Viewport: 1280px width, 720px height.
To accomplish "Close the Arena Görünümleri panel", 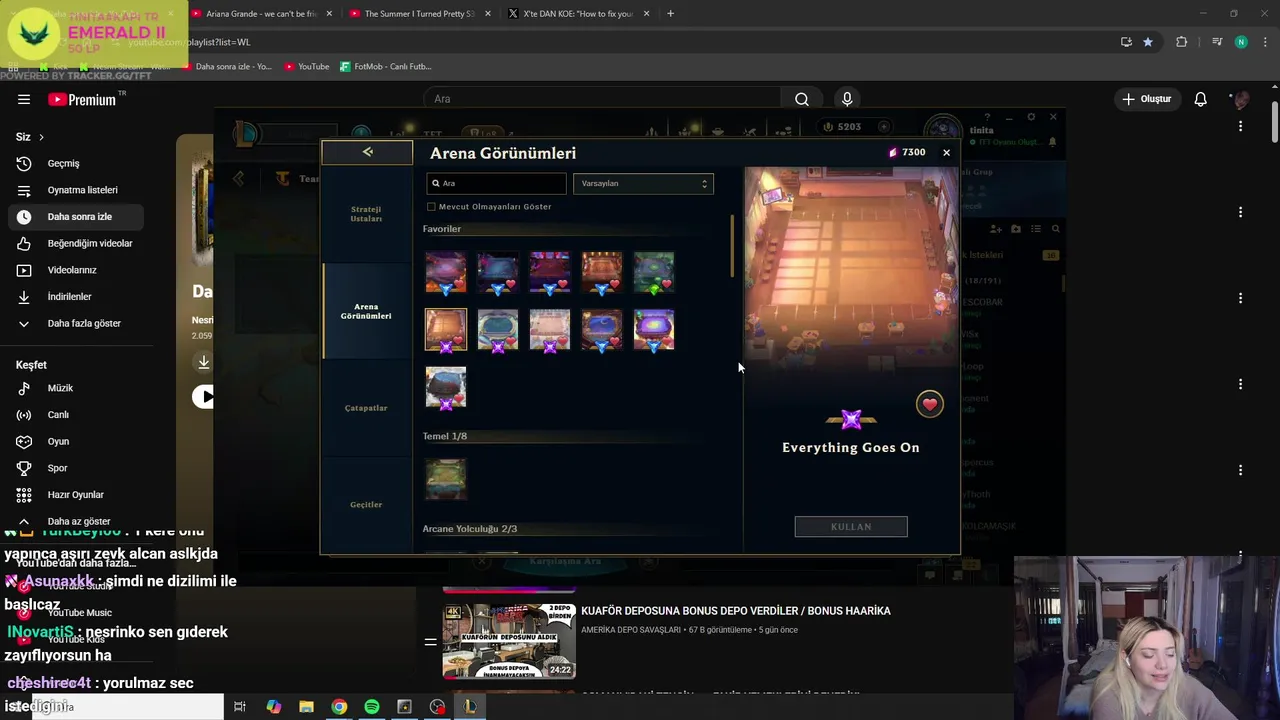I will (946, 153).
